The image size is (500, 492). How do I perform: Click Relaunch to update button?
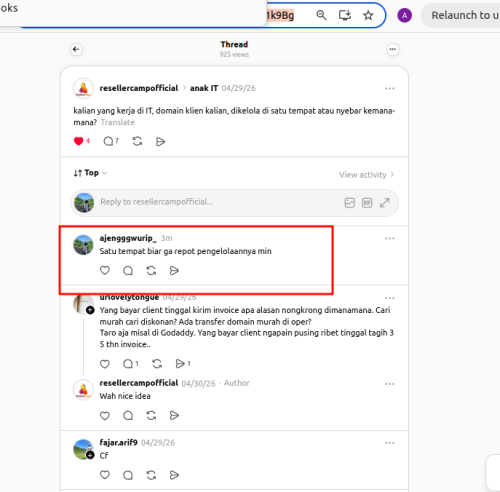[x=461, y=15]
